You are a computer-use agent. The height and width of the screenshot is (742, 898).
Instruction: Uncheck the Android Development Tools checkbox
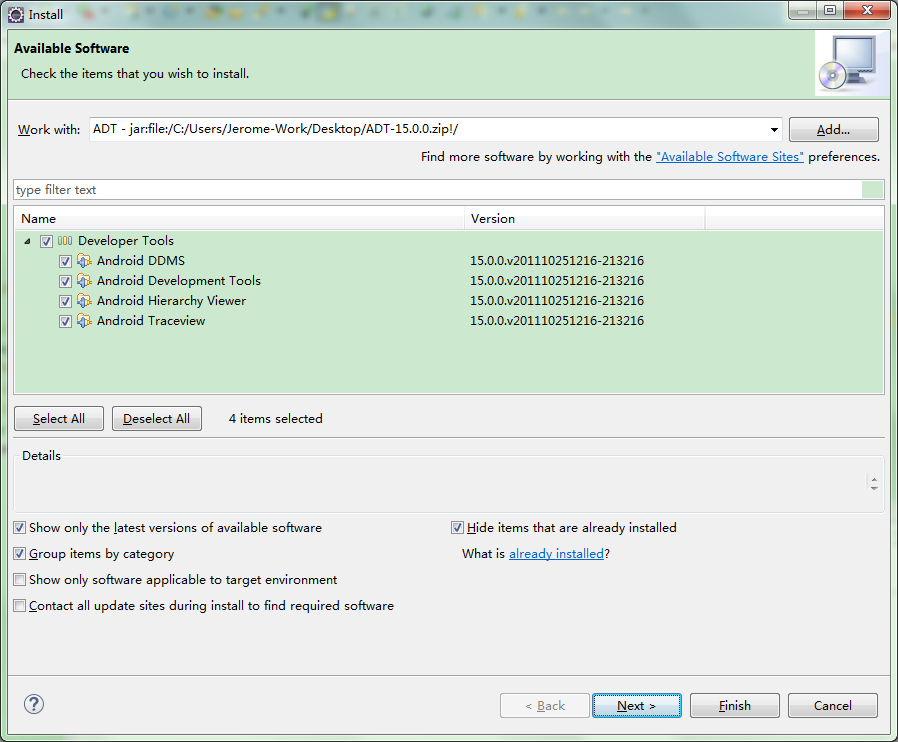point(65,282)
